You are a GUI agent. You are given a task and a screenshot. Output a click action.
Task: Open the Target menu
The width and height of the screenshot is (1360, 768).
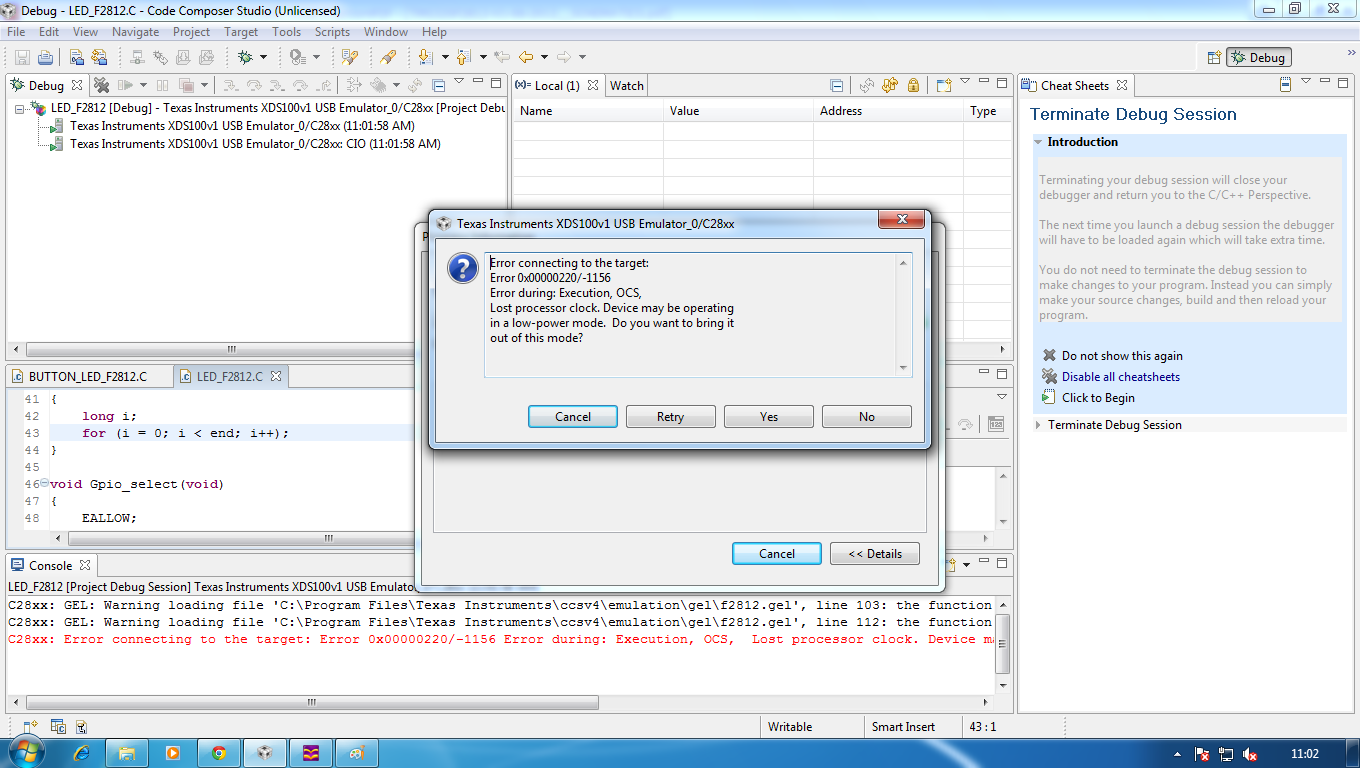[240, 31]
